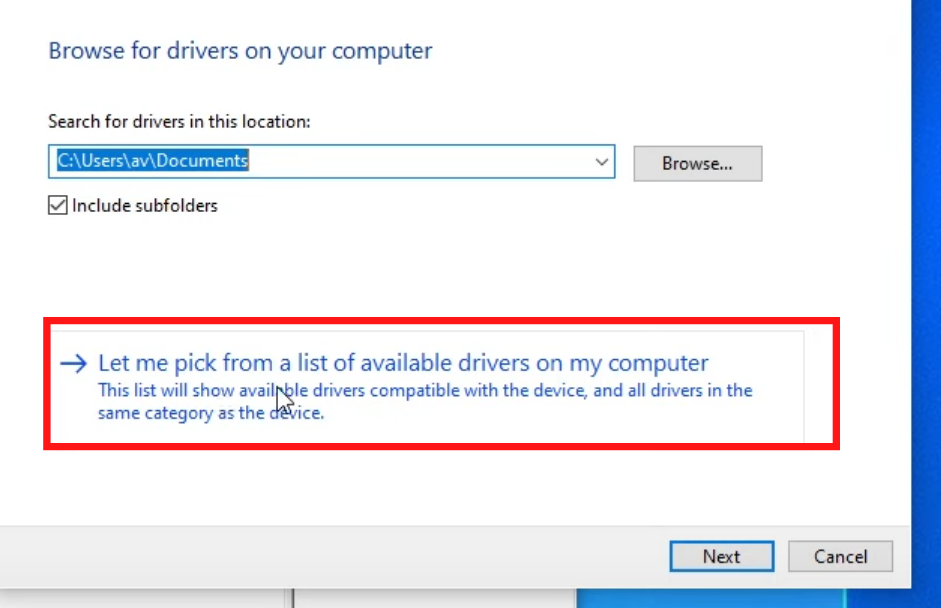Screen dimensions: 941x608
Task: Open the Browse... folder picker
Action: [x=698, y=163]
